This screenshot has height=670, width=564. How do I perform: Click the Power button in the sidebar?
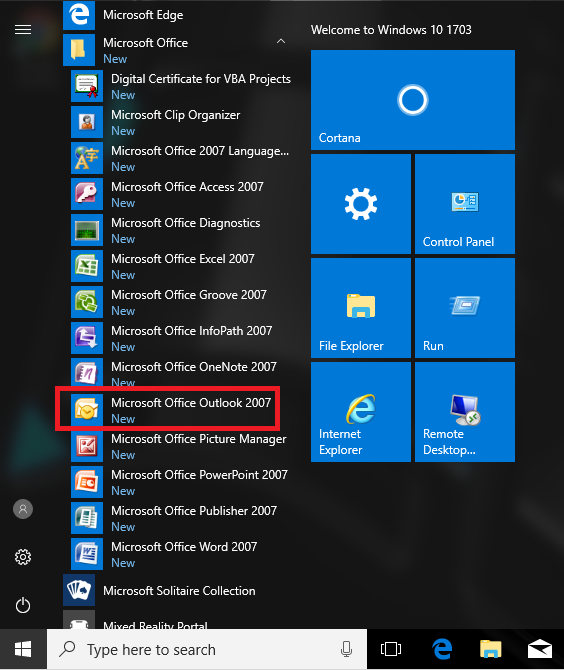coord(23,605)
